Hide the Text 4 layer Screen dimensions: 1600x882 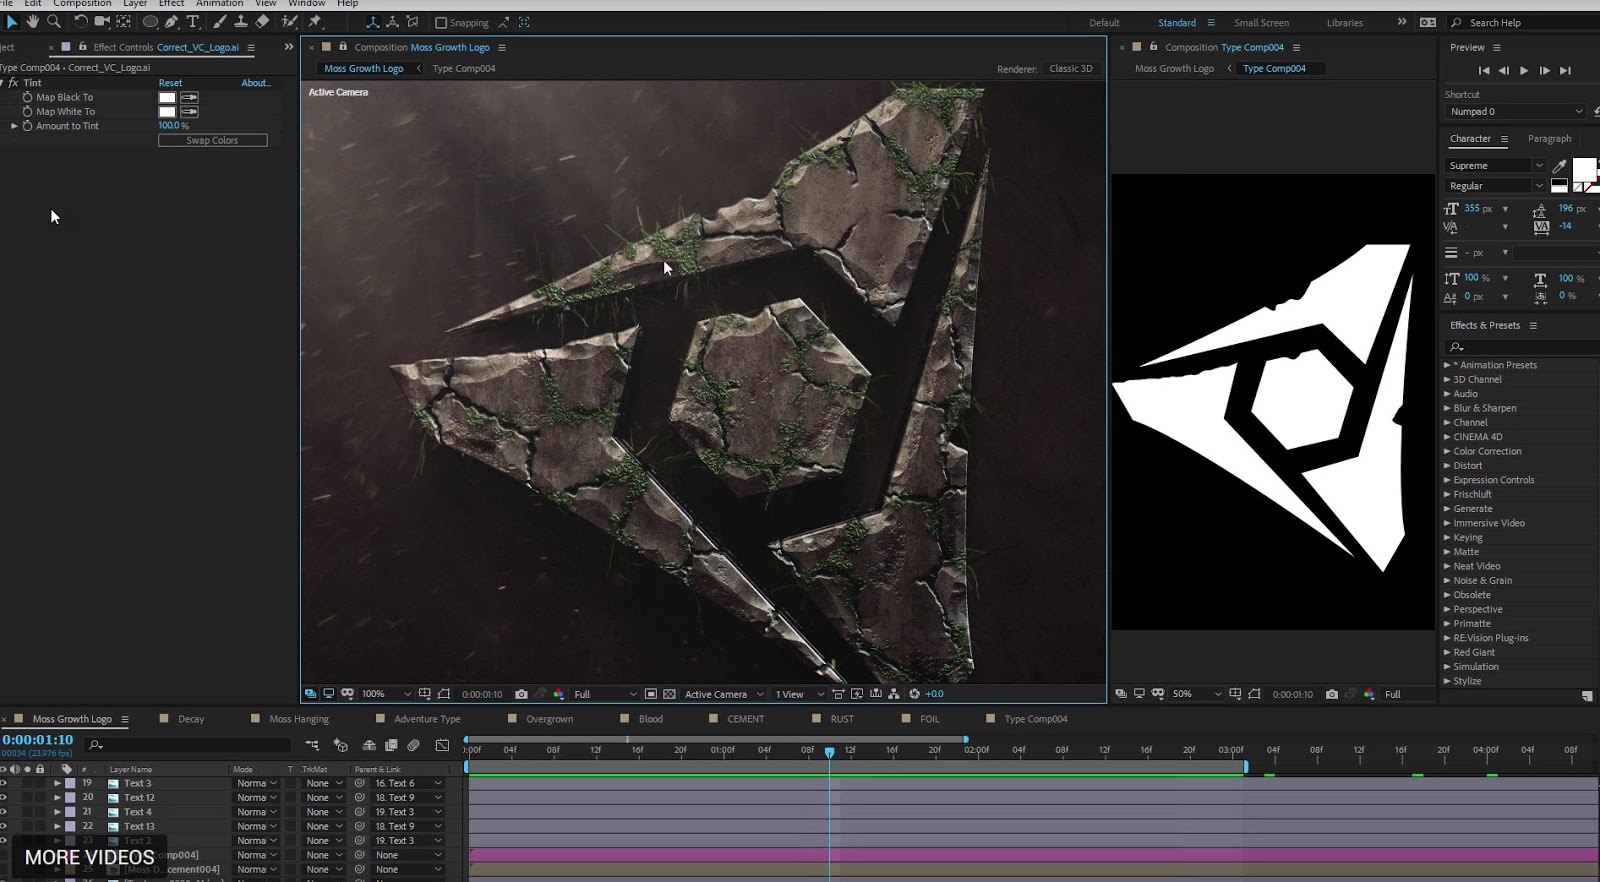[3, 812]
